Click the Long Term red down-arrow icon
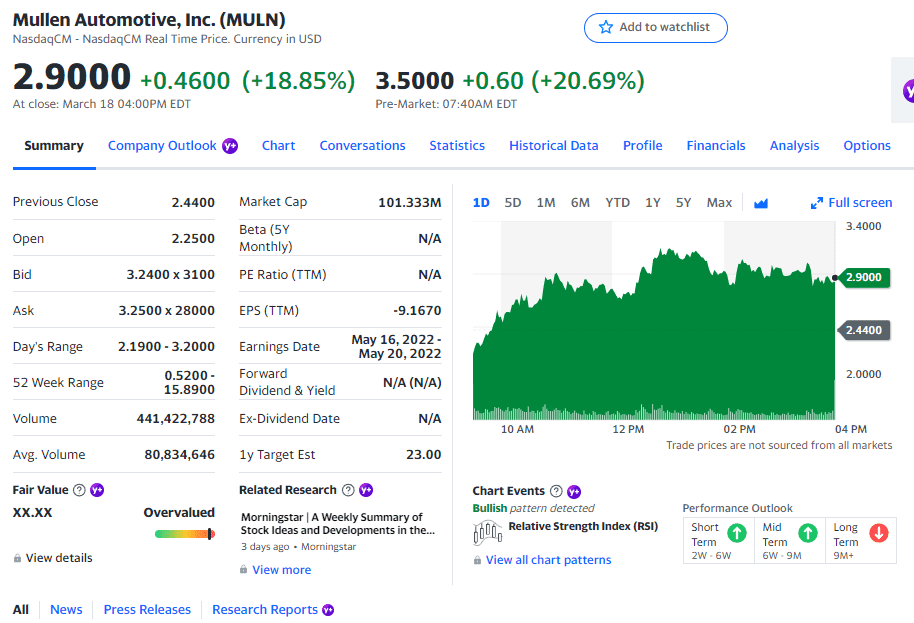This screenshot has width=914, height=623. point(879,533)
